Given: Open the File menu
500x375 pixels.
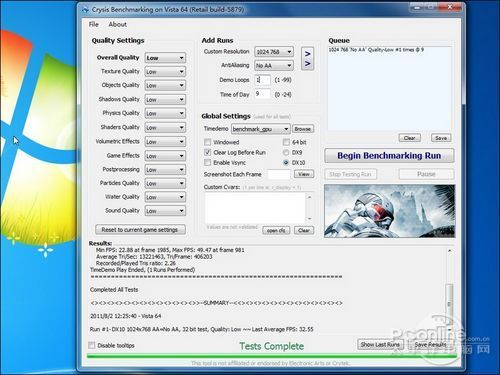Looking at the screenshot, I should pyautogui.click(x=94, y=24).
